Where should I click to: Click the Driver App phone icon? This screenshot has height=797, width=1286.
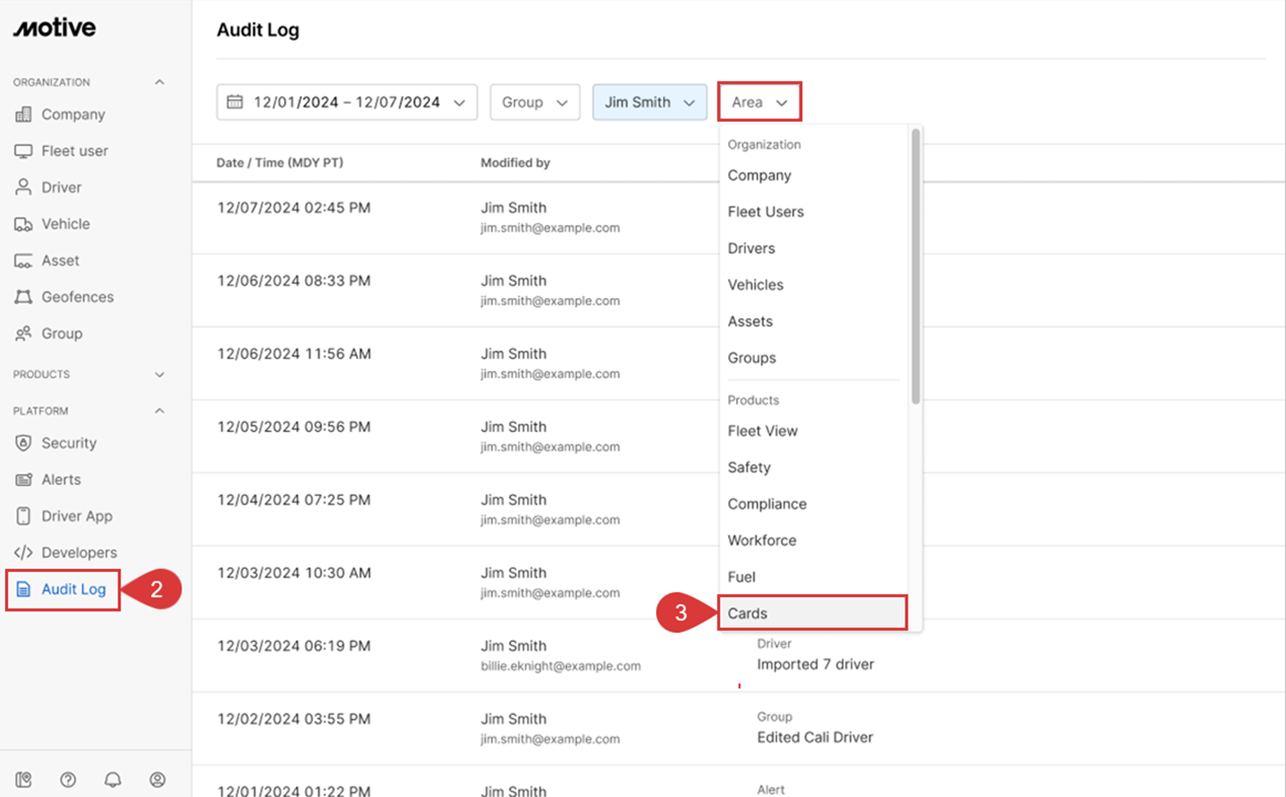23,516
